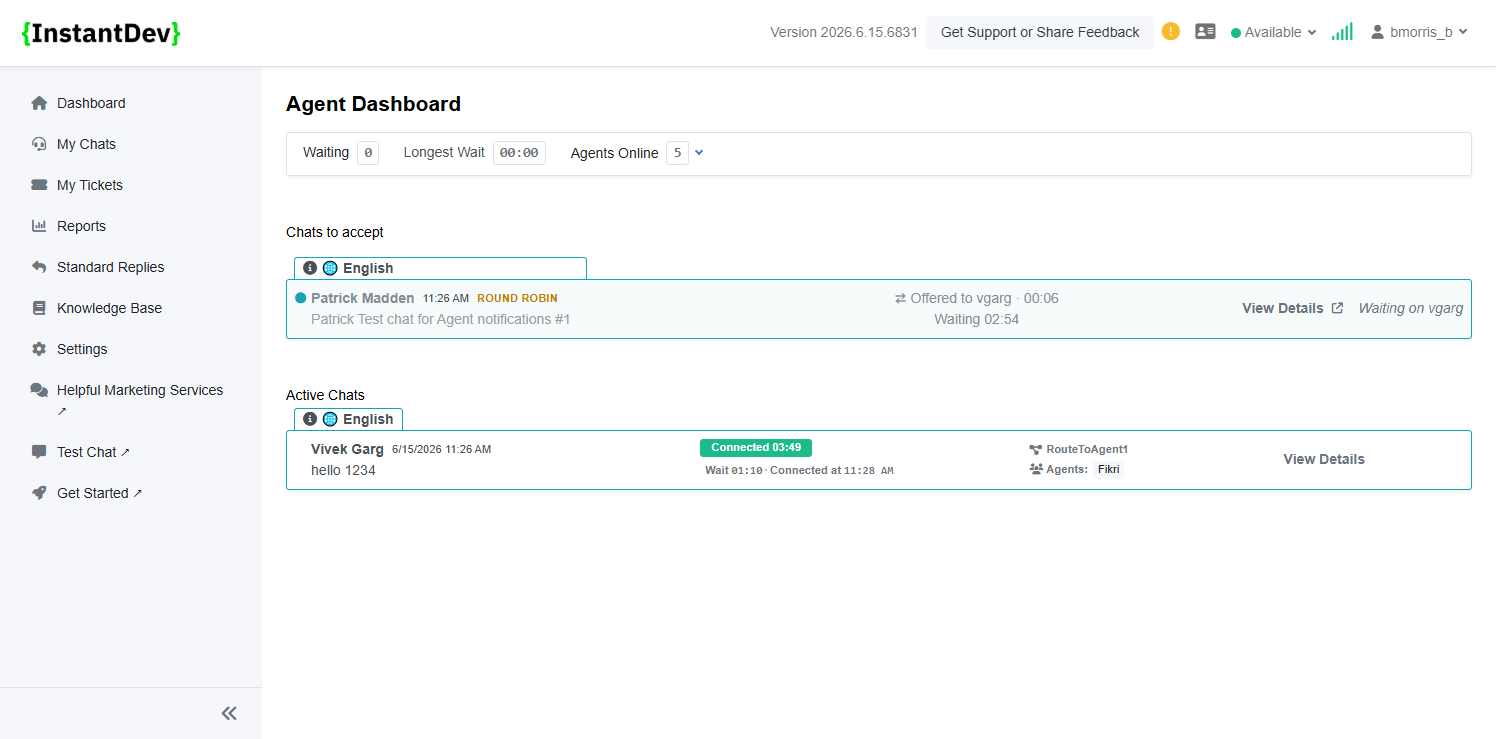
Task: Open Standard Replies in the sidebar
Action: pos(110,267)
